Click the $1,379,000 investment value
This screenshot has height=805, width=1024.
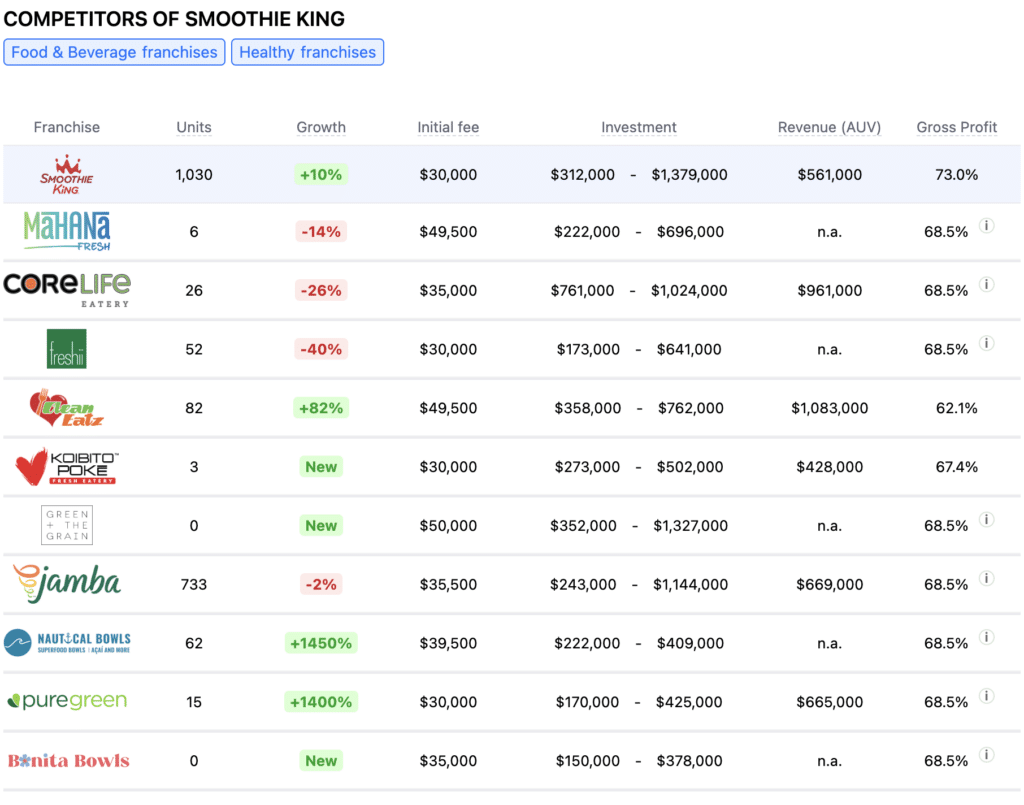[690, 175]
